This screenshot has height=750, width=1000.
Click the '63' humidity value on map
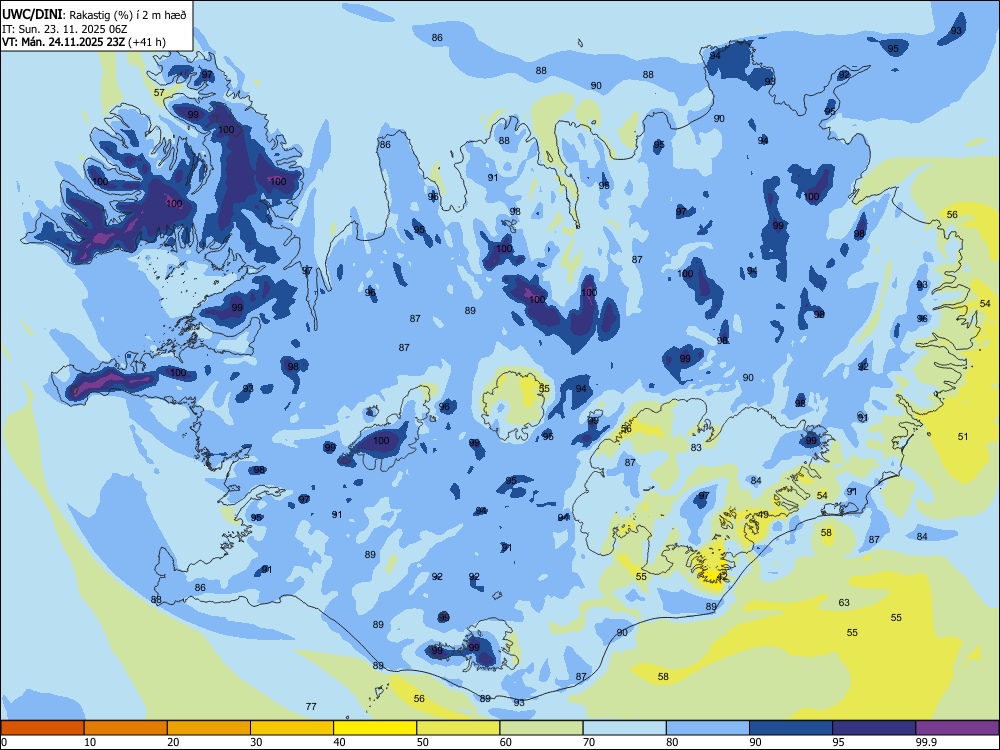844,603
